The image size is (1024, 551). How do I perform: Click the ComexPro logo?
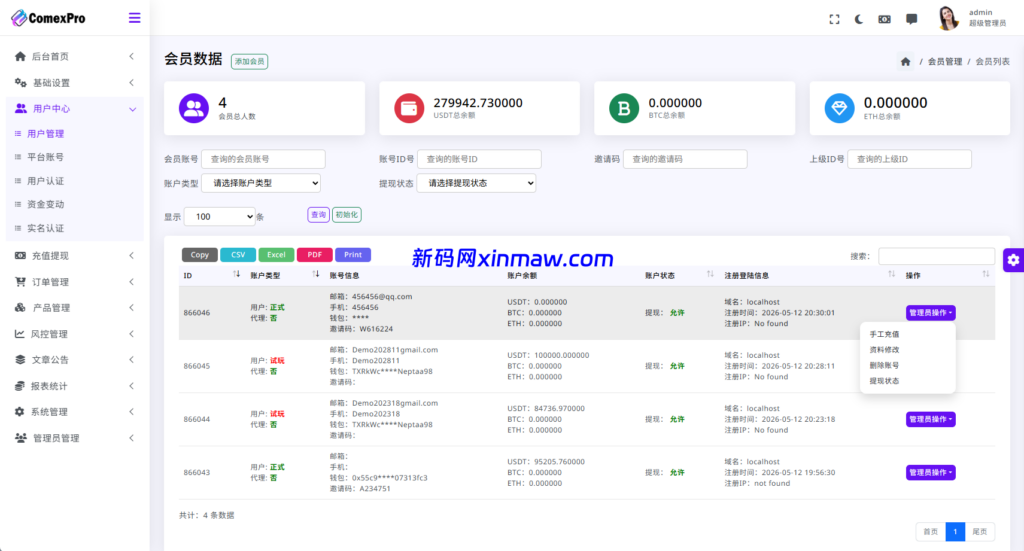(x=48, y=18)
